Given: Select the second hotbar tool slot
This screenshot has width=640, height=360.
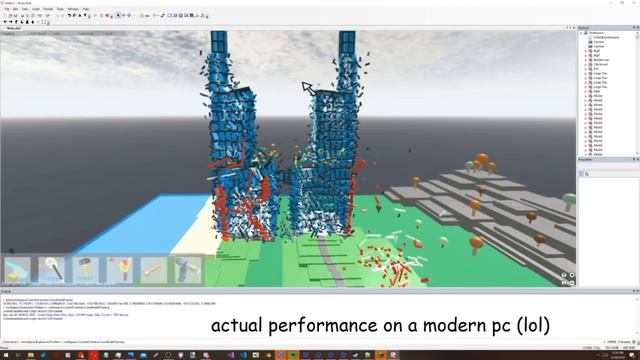Looking at the screenshot, I should (x=51, y=270).
